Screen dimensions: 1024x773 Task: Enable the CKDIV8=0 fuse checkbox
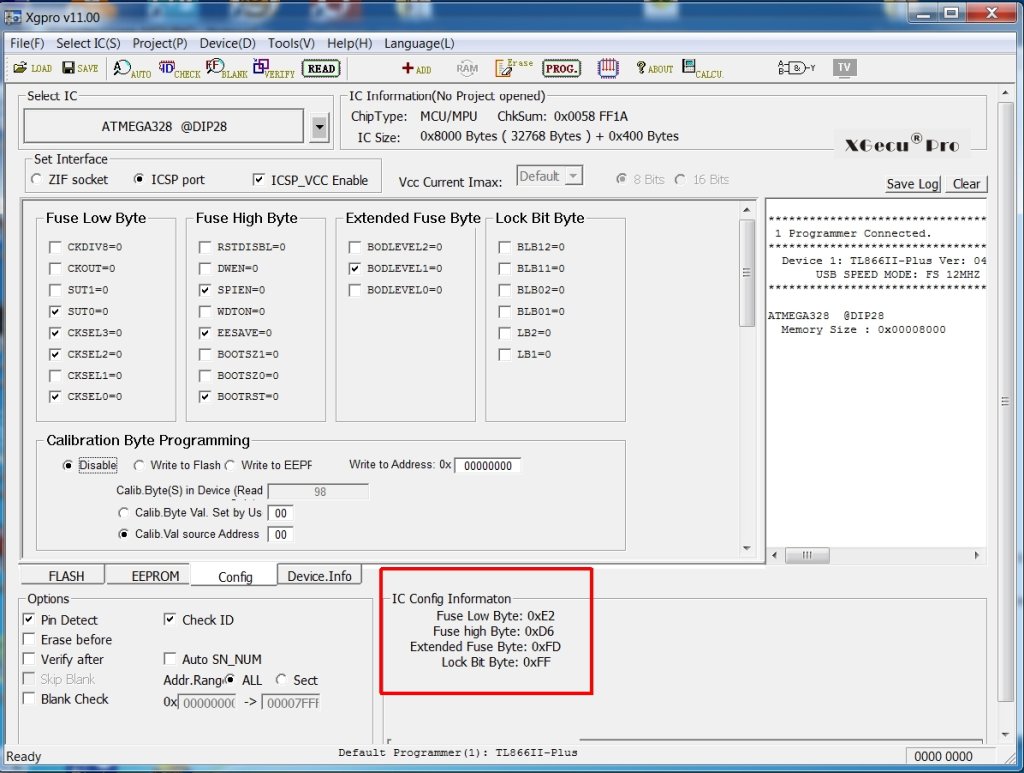coord(55,247)
